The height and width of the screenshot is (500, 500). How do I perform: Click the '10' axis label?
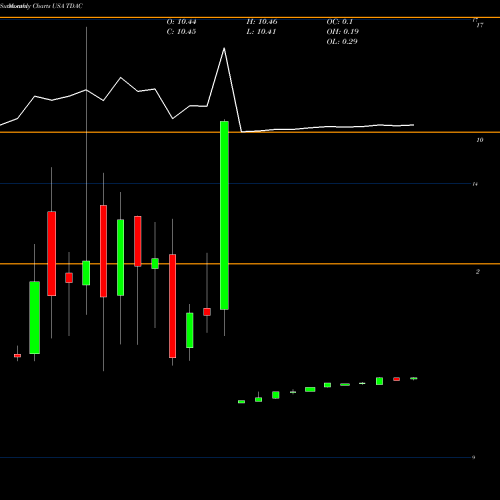click(x=480, y=140)
